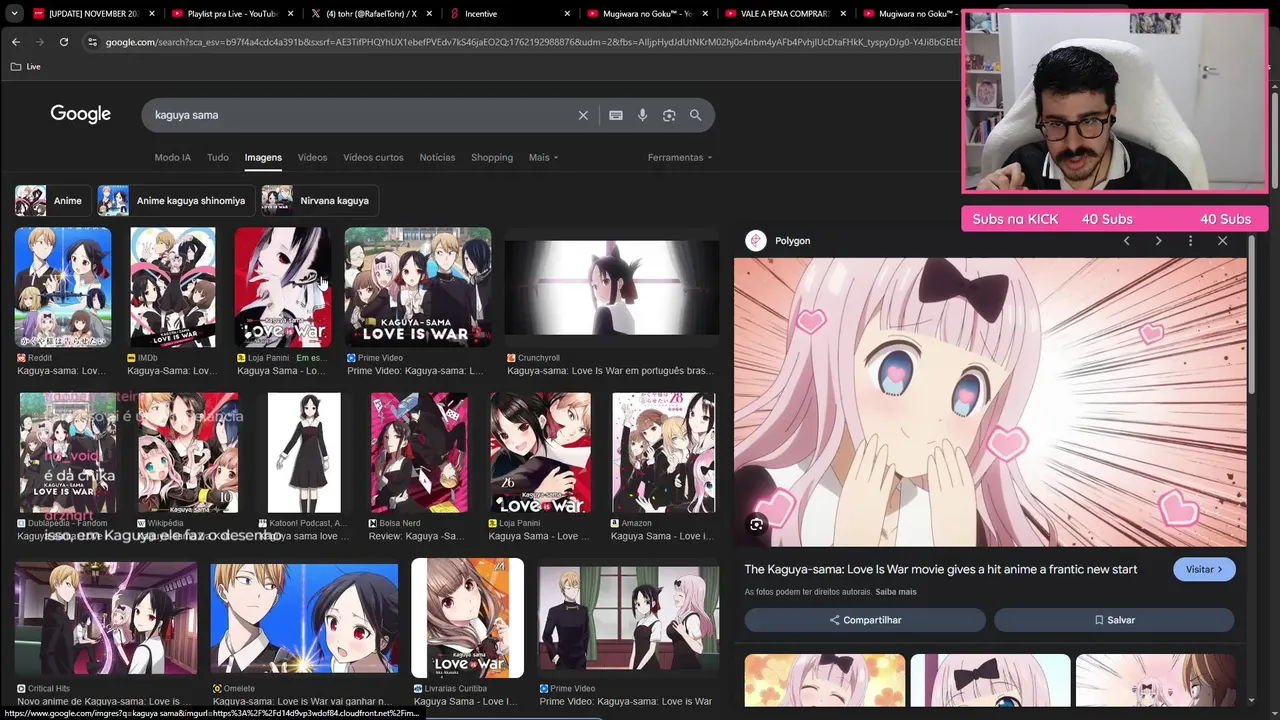The image size is (1280, 720).
Task: Open the Crunchyroll image result
Action: click(611, 287)
